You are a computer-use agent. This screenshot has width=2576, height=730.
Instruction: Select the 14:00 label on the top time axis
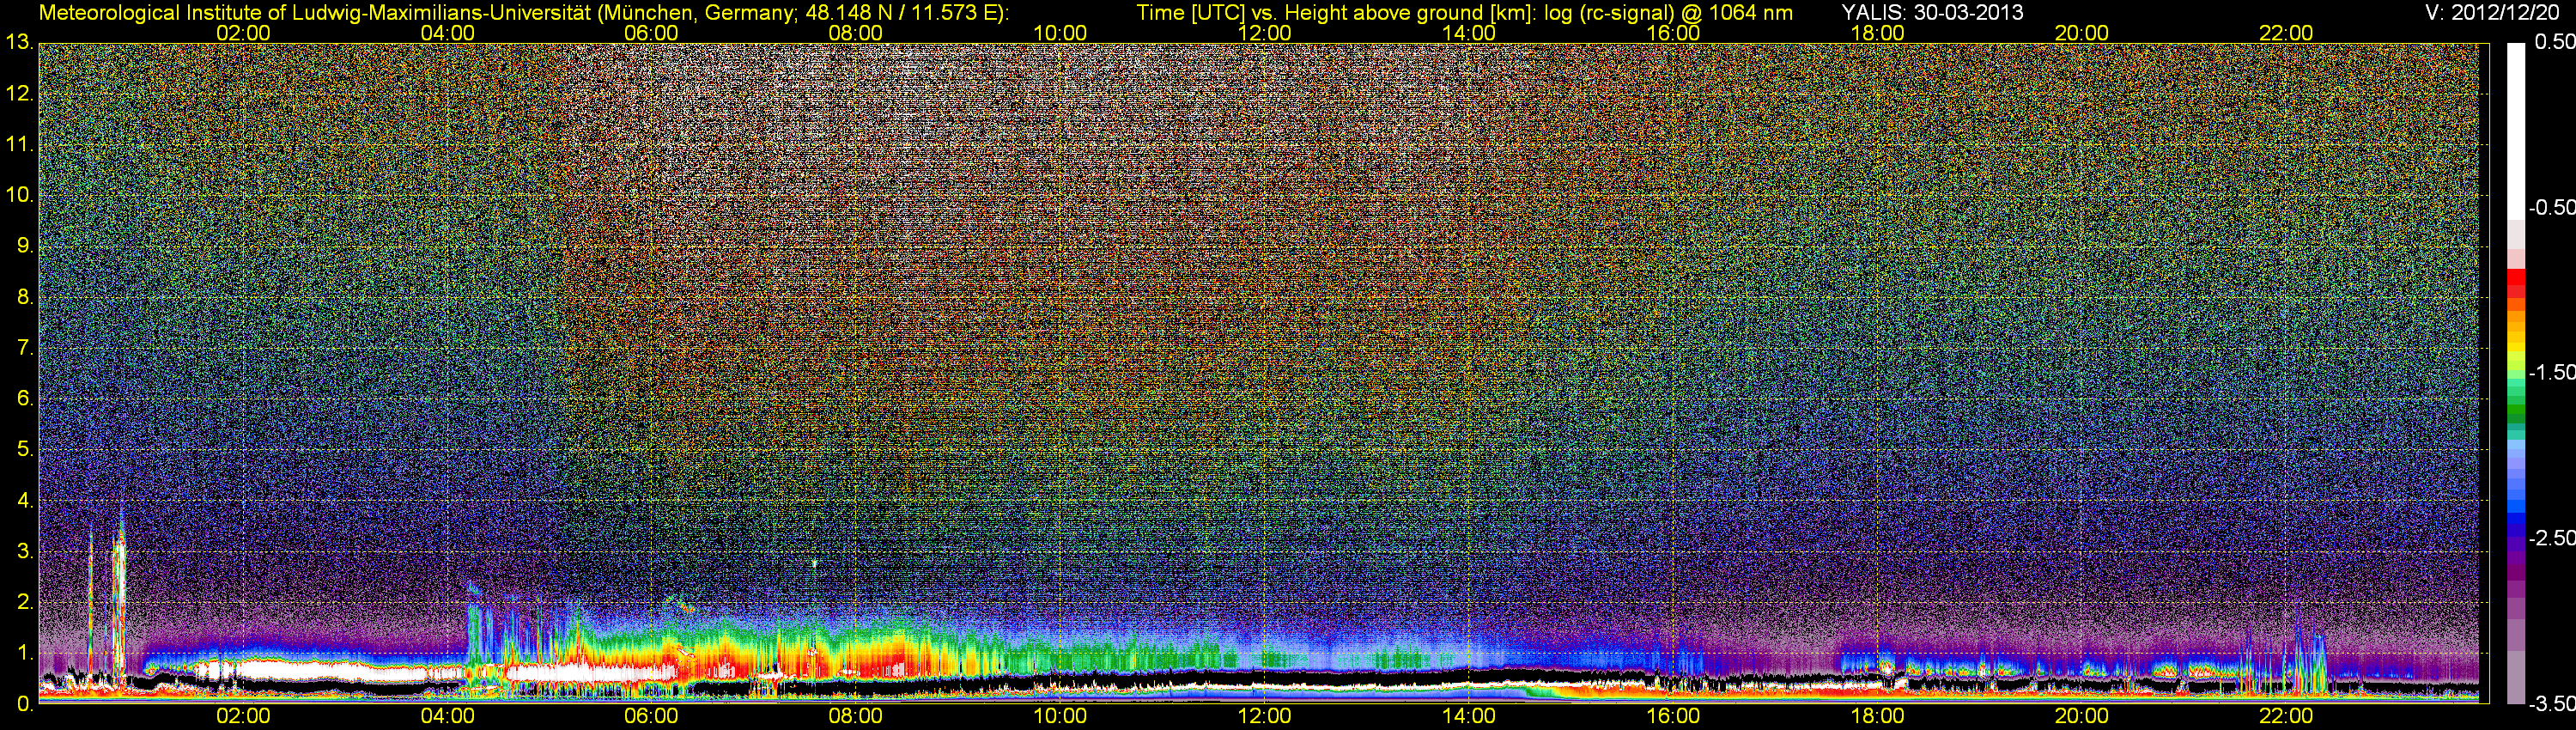point(1468,33)
